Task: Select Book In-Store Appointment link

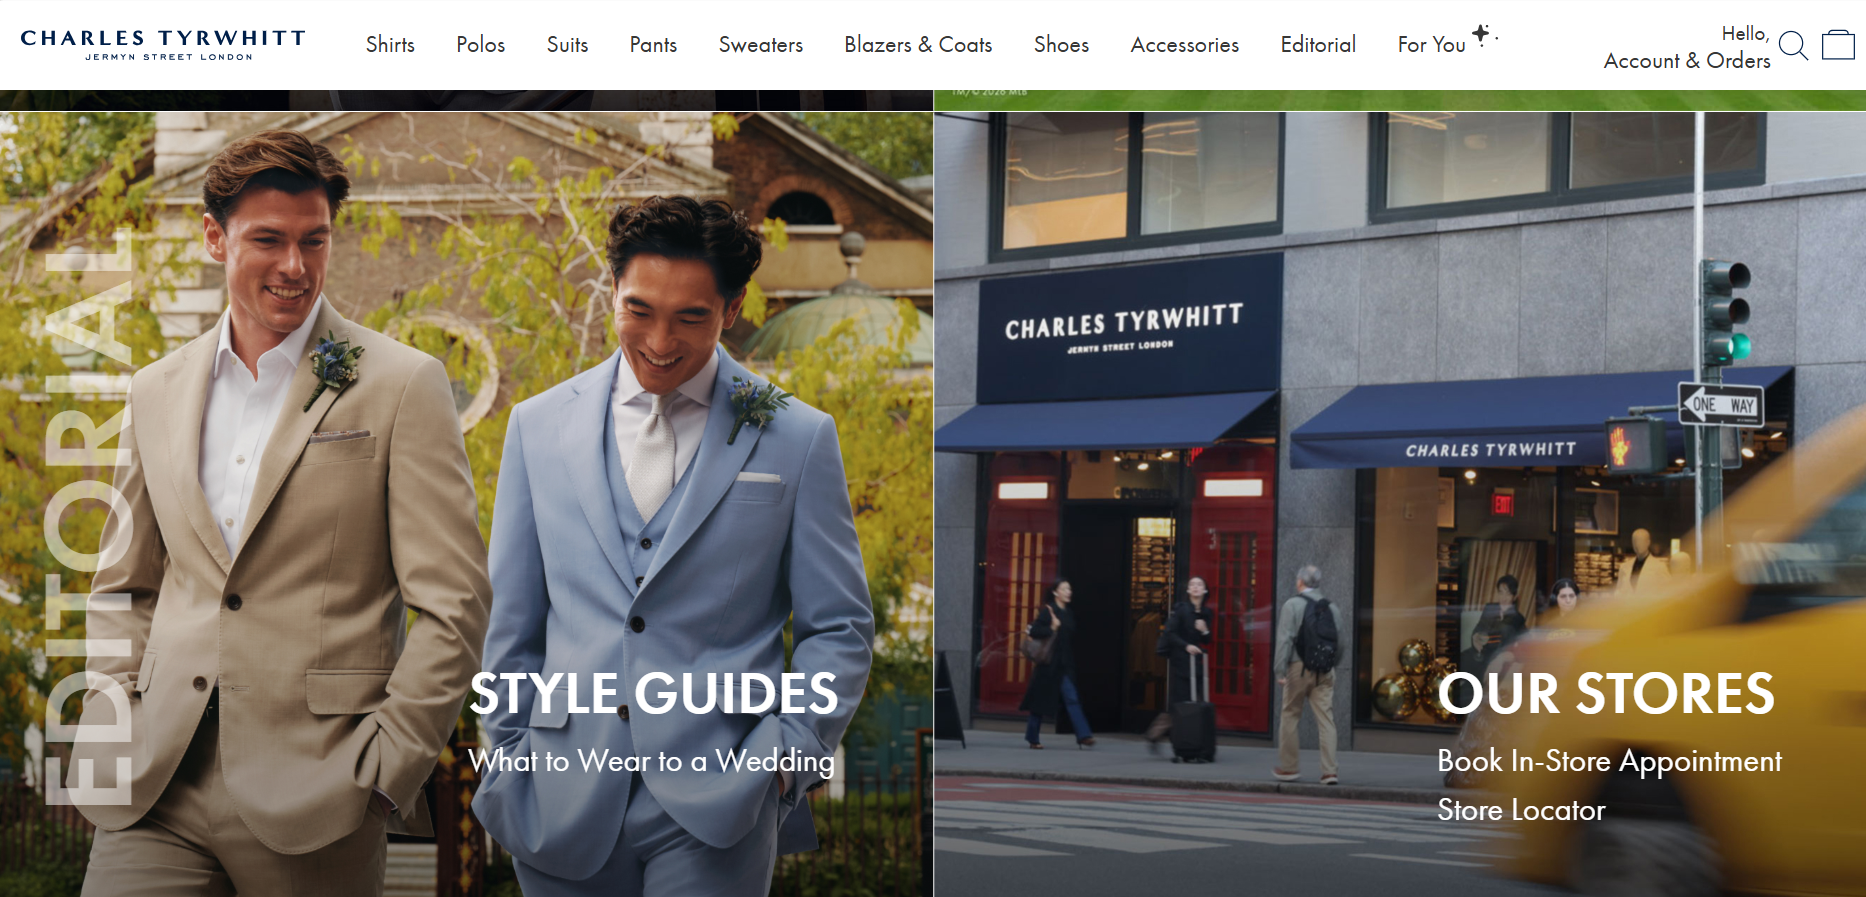Action: click(x=1609, y=761)
